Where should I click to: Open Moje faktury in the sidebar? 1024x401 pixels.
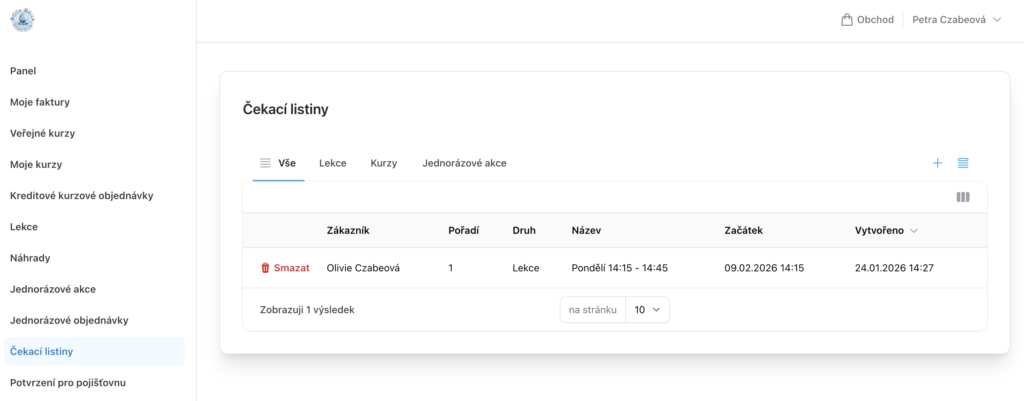point(40,102)
